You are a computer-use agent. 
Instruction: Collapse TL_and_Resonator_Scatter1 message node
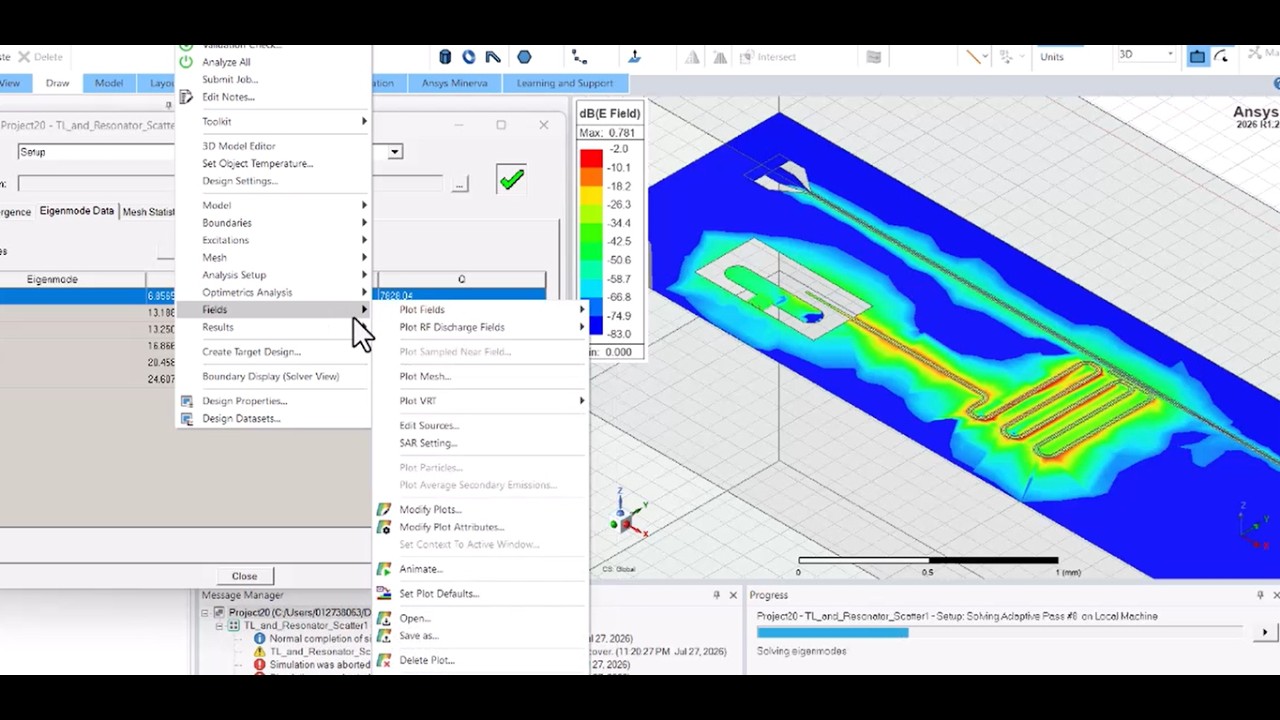coord(220,626)
